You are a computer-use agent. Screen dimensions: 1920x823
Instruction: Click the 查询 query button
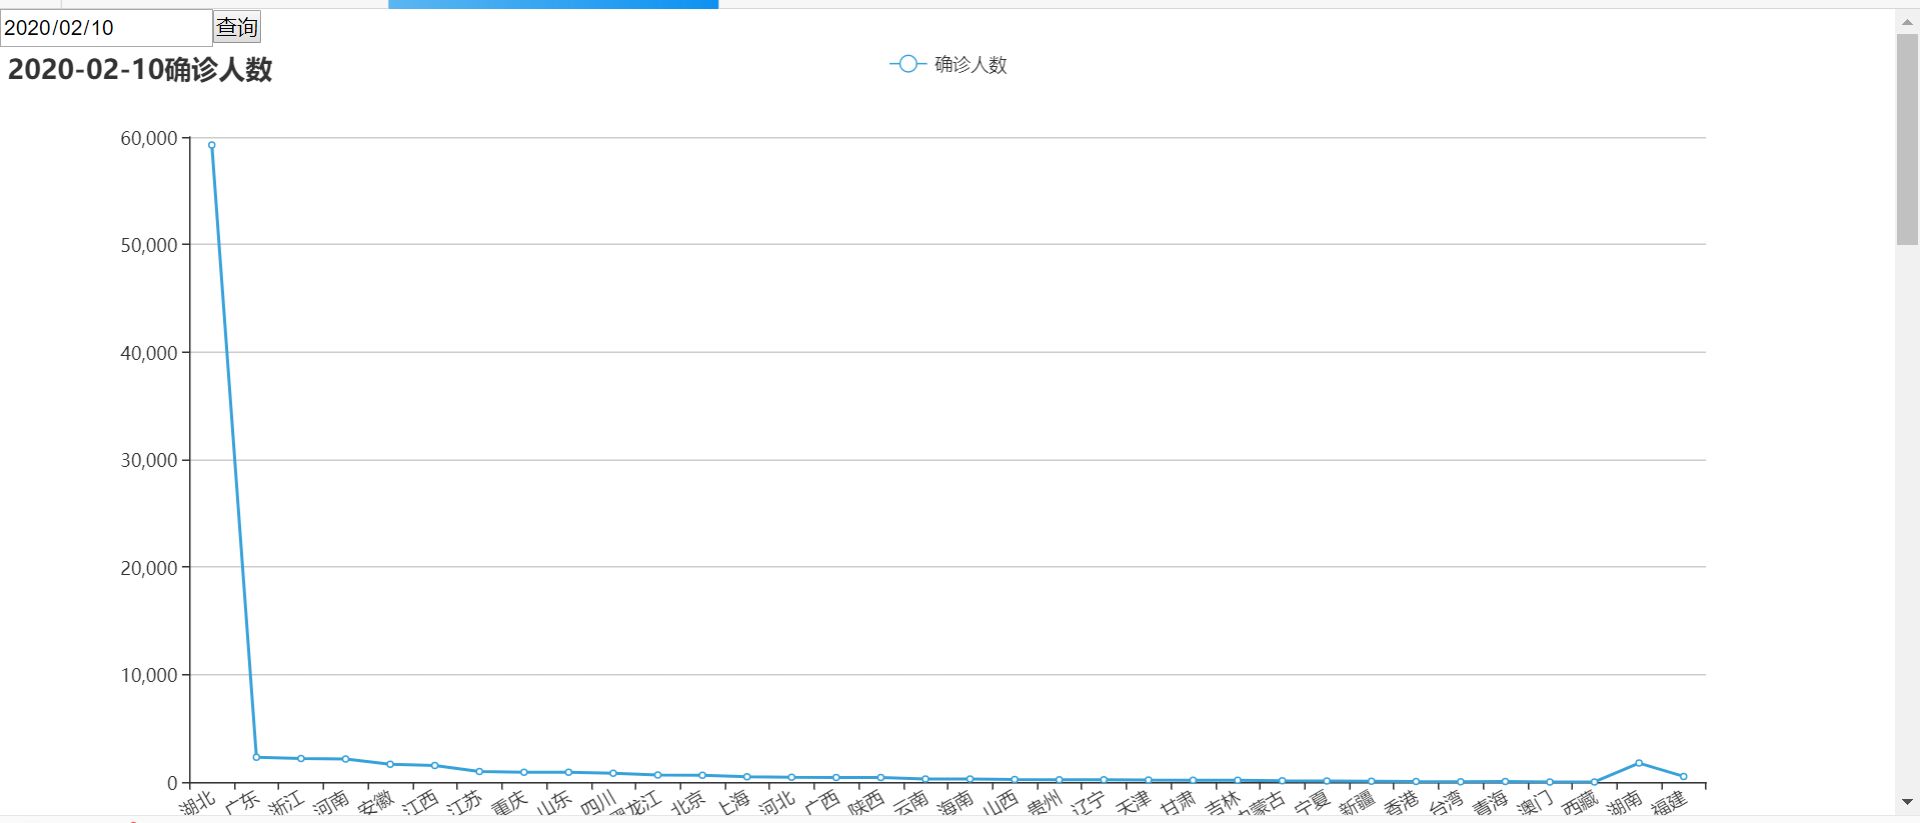click(x=237, y=27)
